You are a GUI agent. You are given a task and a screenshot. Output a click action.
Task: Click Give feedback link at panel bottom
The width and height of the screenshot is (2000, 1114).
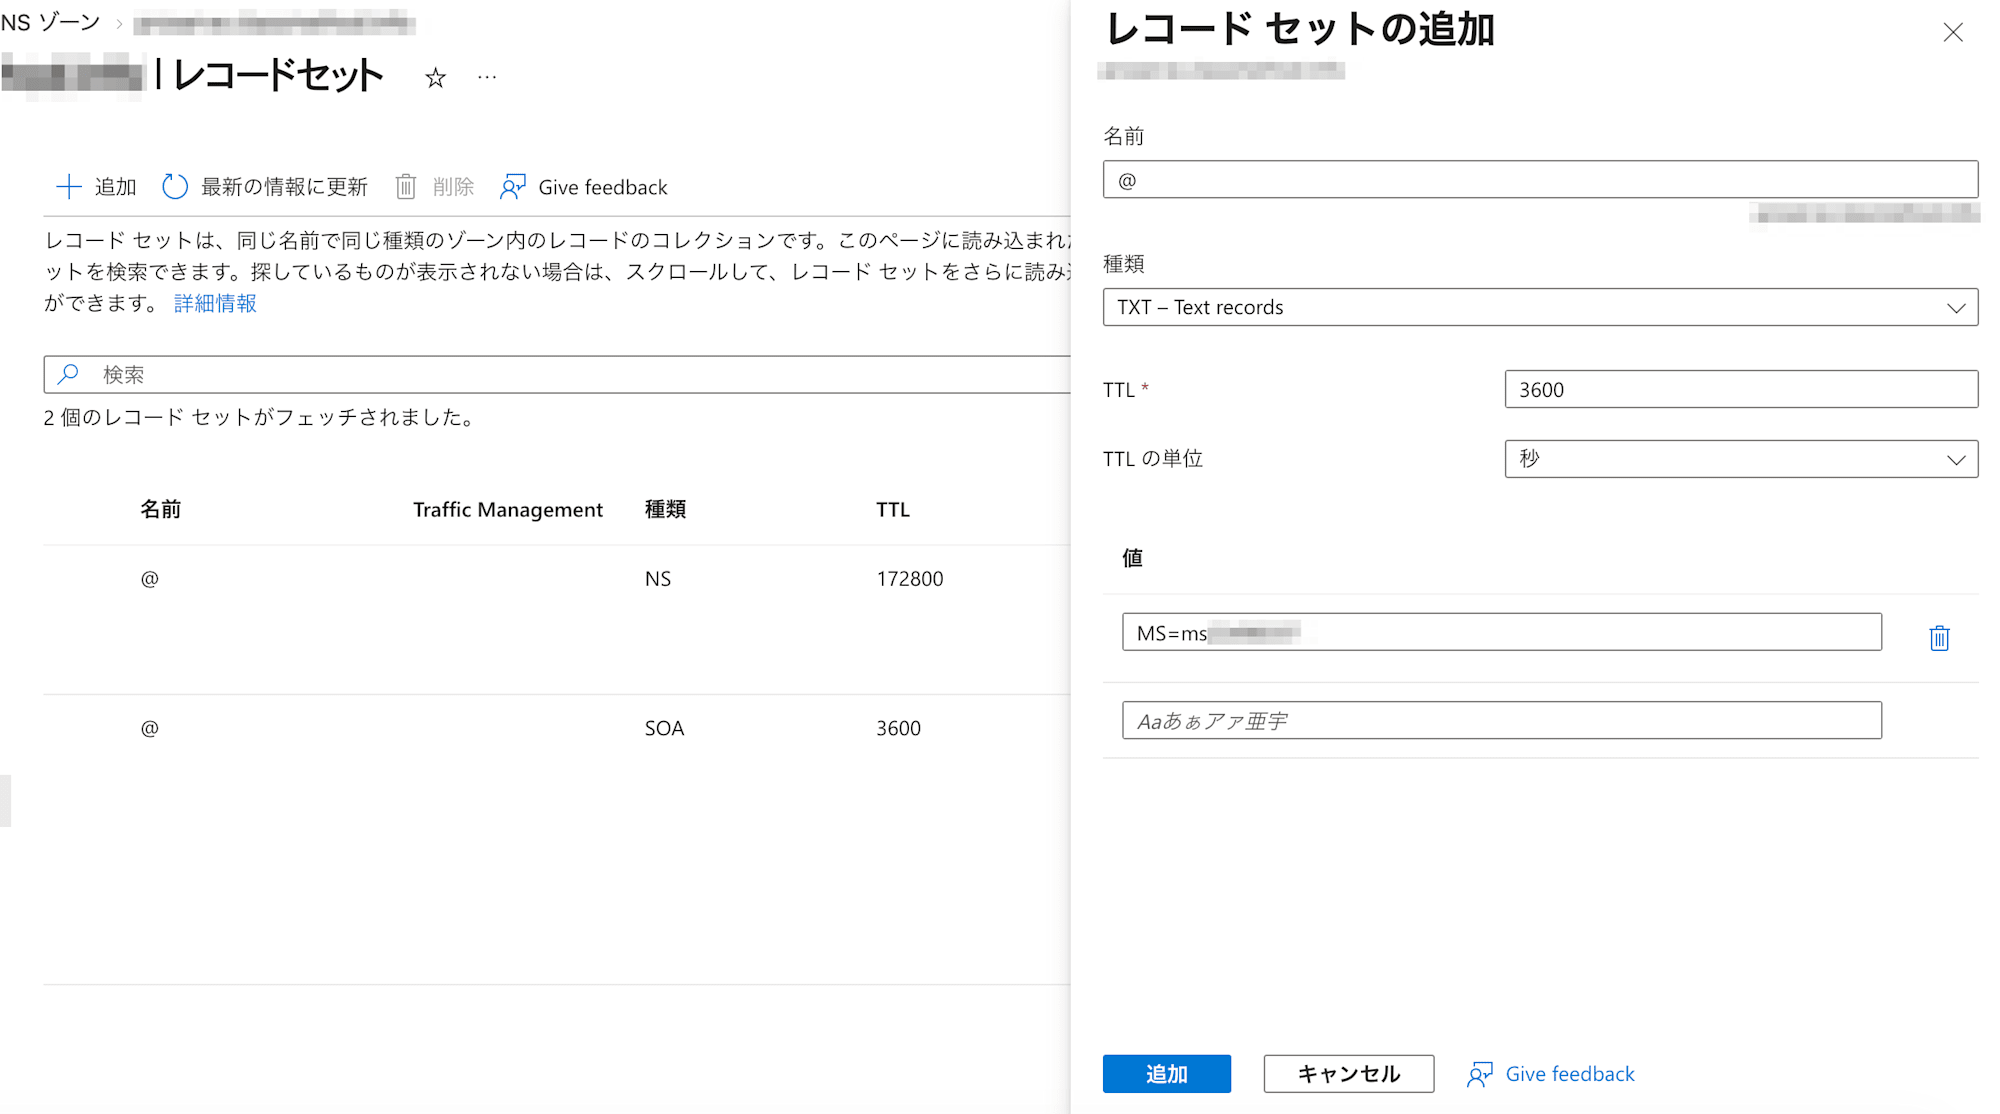[1570, 1074]
